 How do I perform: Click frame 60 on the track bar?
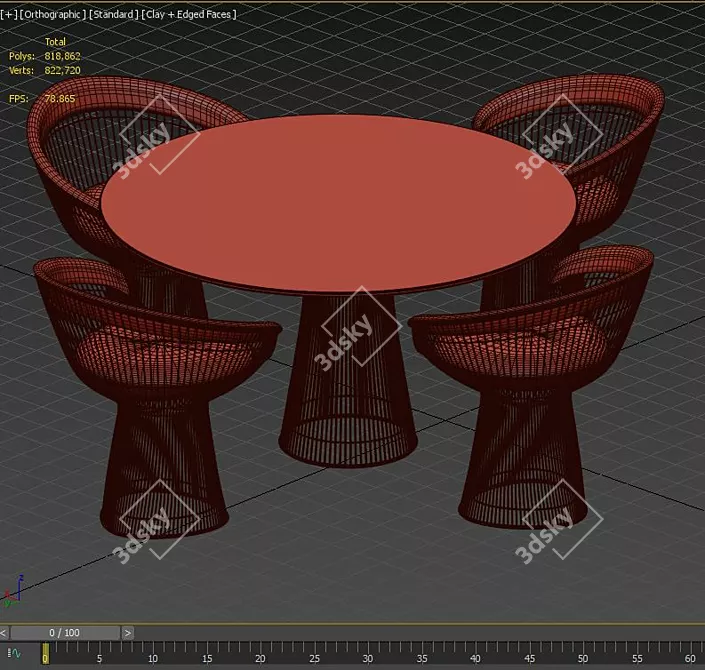pos(692,652)
